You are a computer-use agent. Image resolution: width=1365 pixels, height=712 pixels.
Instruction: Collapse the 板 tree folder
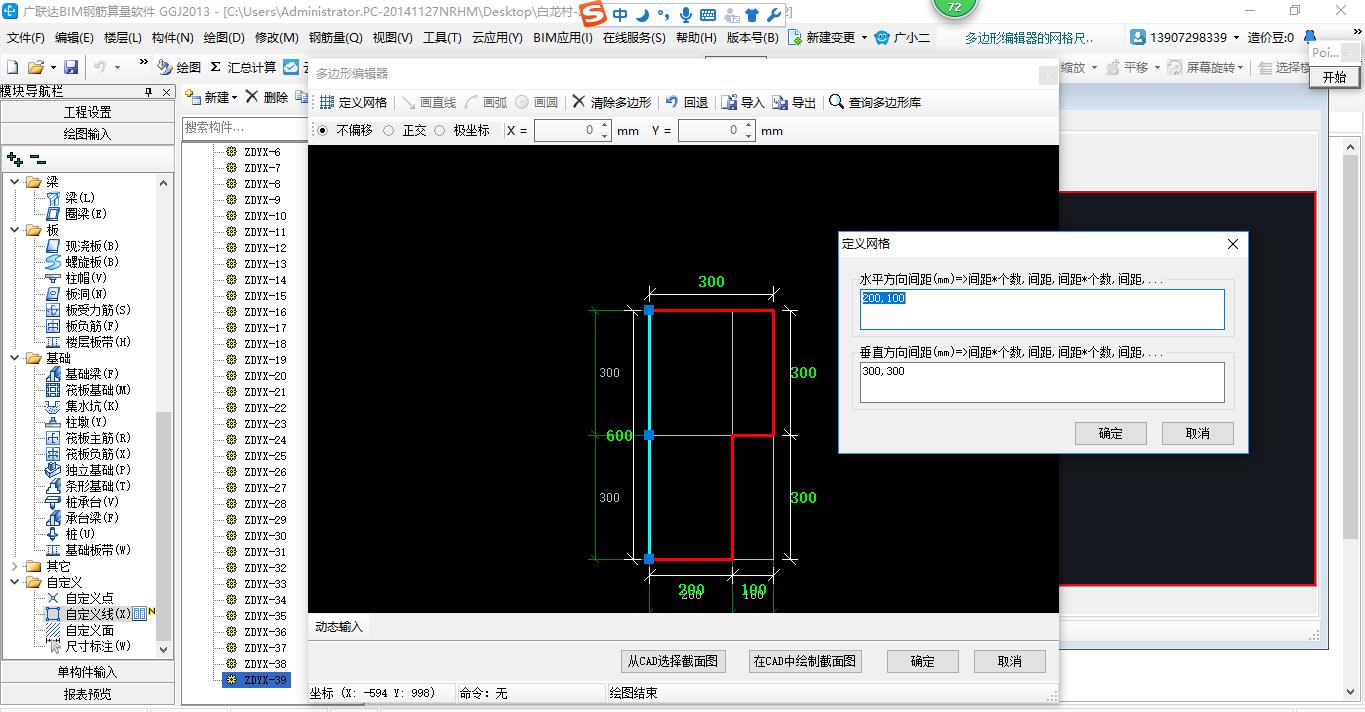click(x=15, y=230)
